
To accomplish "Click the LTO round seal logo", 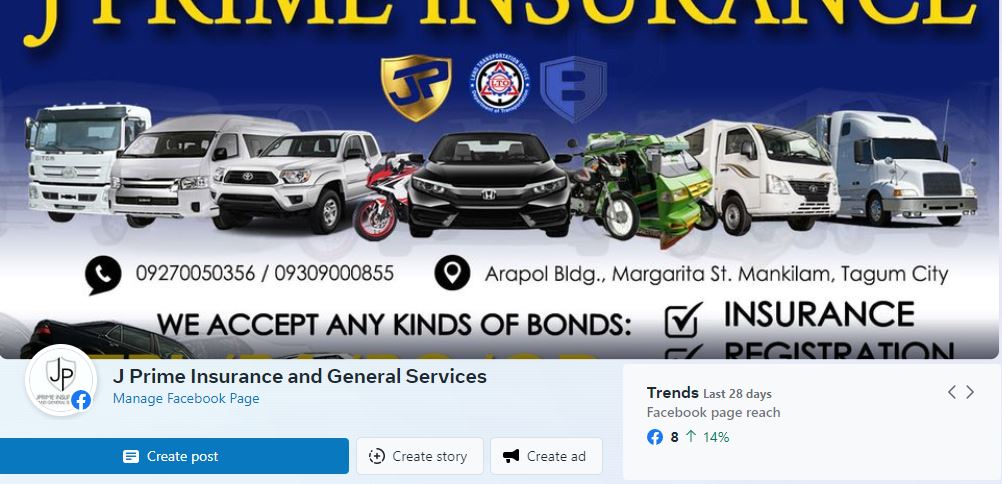I will (499, 83).
